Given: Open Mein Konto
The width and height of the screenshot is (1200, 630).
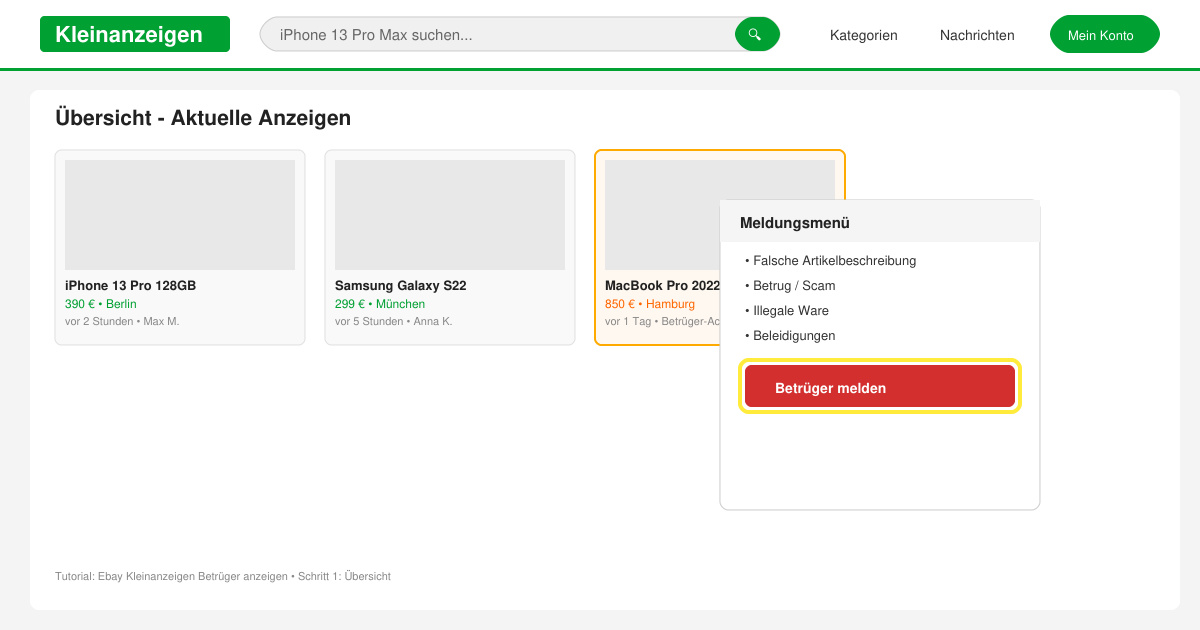Looking at the screenshot, I should pos(1105,34).
